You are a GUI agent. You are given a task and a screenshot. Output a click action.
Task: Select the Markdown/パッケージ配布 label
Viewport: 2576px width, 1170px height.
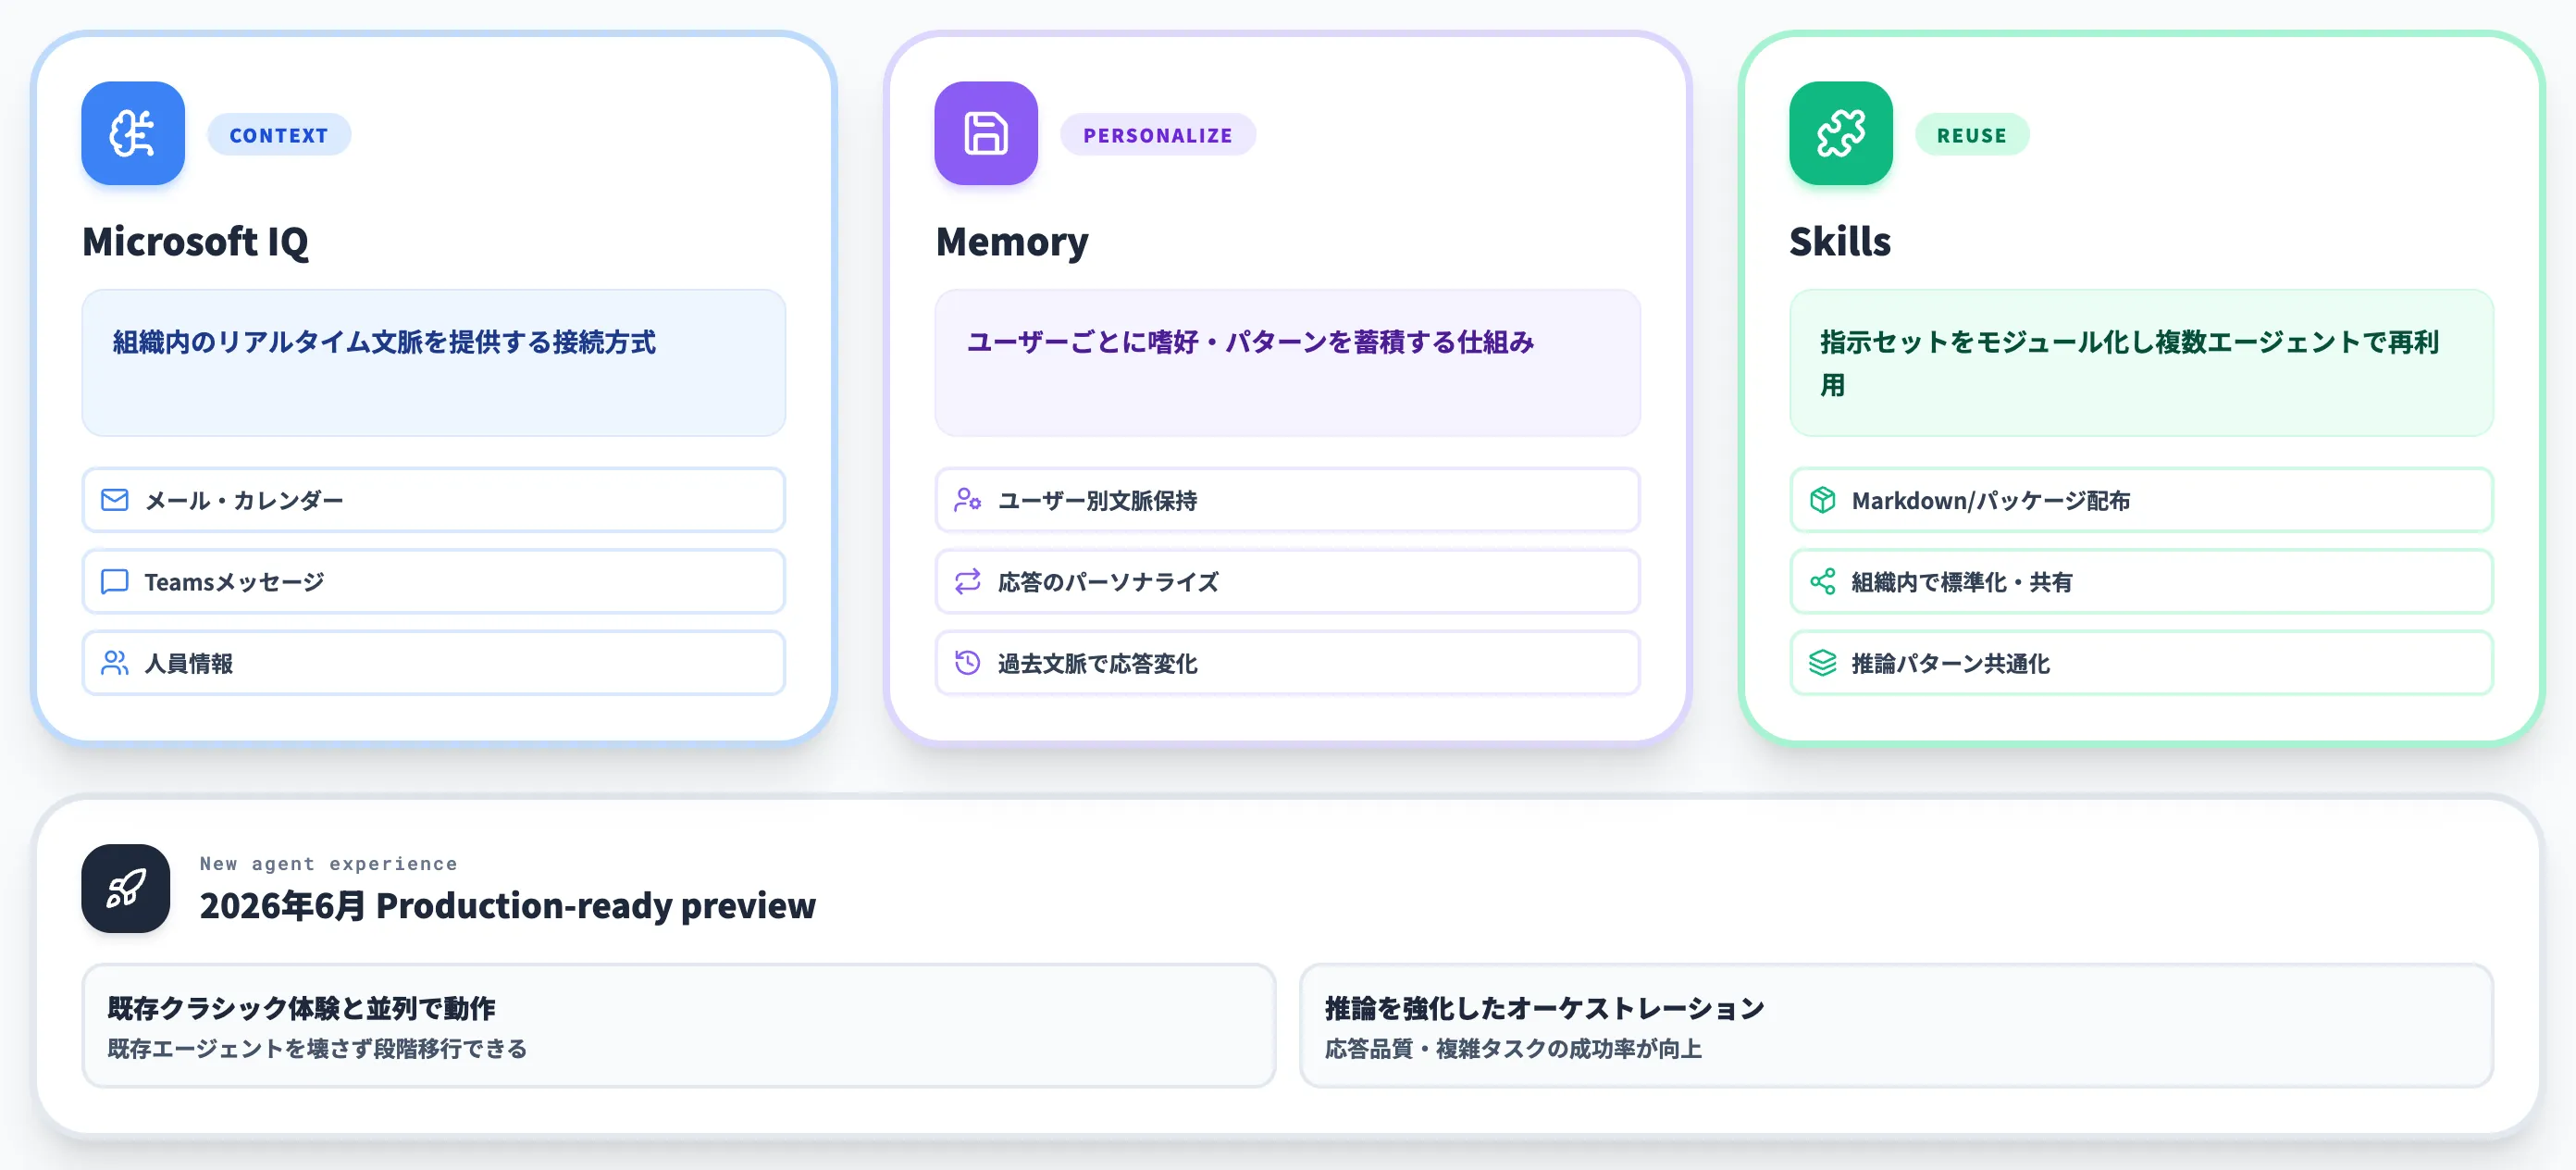click(1991, 500)
